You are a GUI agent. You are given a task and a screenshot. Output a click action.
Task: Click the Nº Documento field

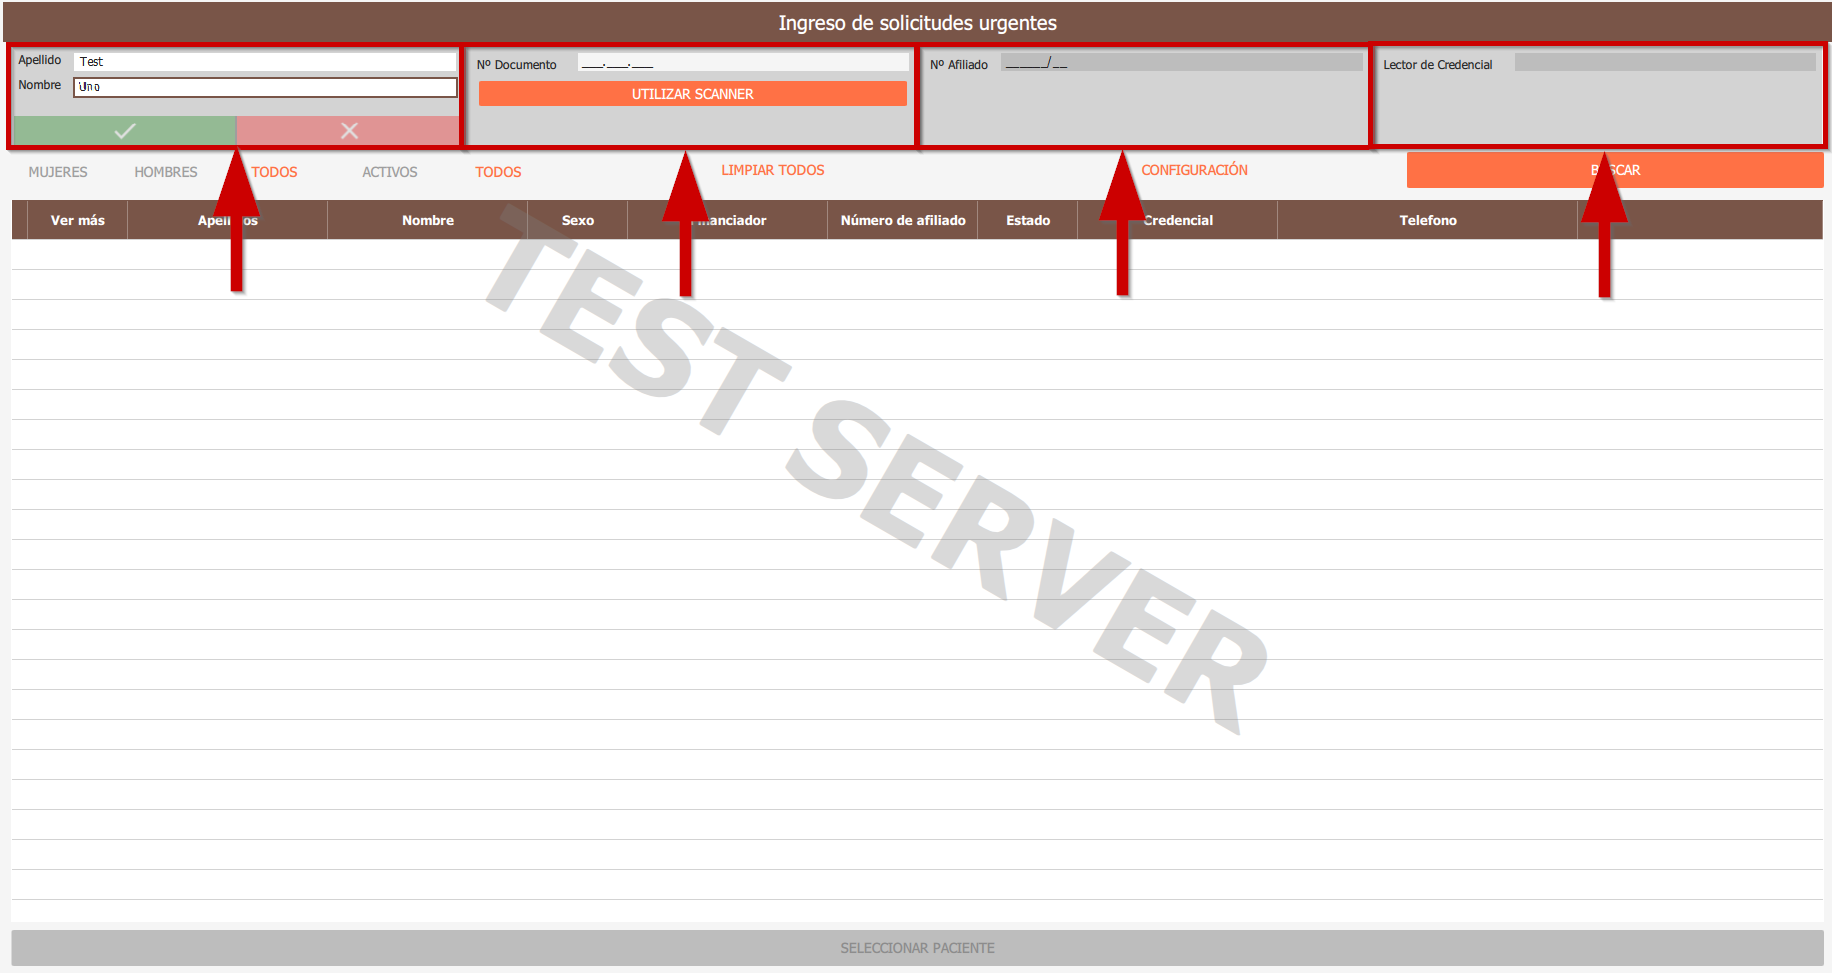tap(742, 64)
